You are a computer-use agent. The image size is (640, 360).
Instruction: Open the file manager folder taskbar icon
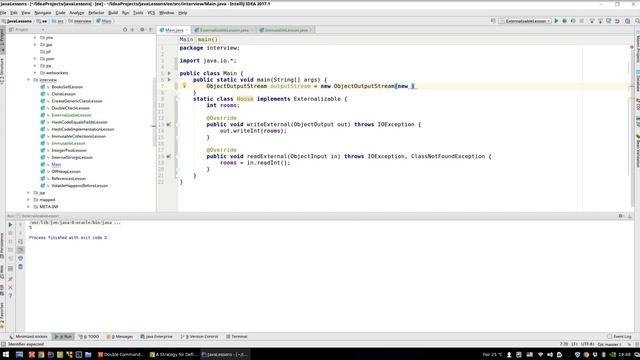click(88, 354)
